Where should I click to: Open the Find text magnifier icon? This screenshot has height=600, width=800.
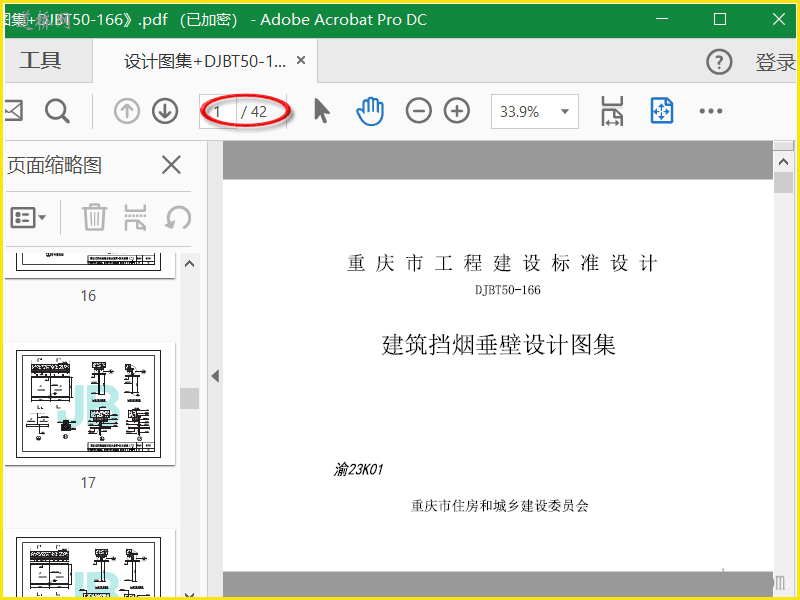coord(57,111)
